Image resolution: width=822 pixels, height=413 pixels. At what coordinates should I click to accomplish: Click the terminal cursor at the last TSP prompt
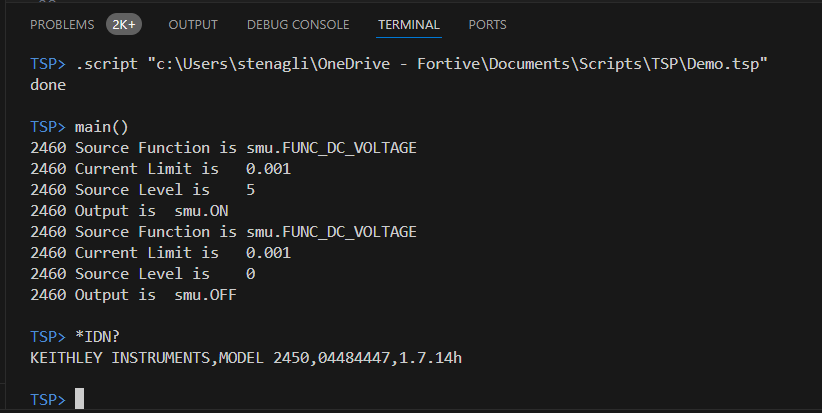(x=79, y=399)
